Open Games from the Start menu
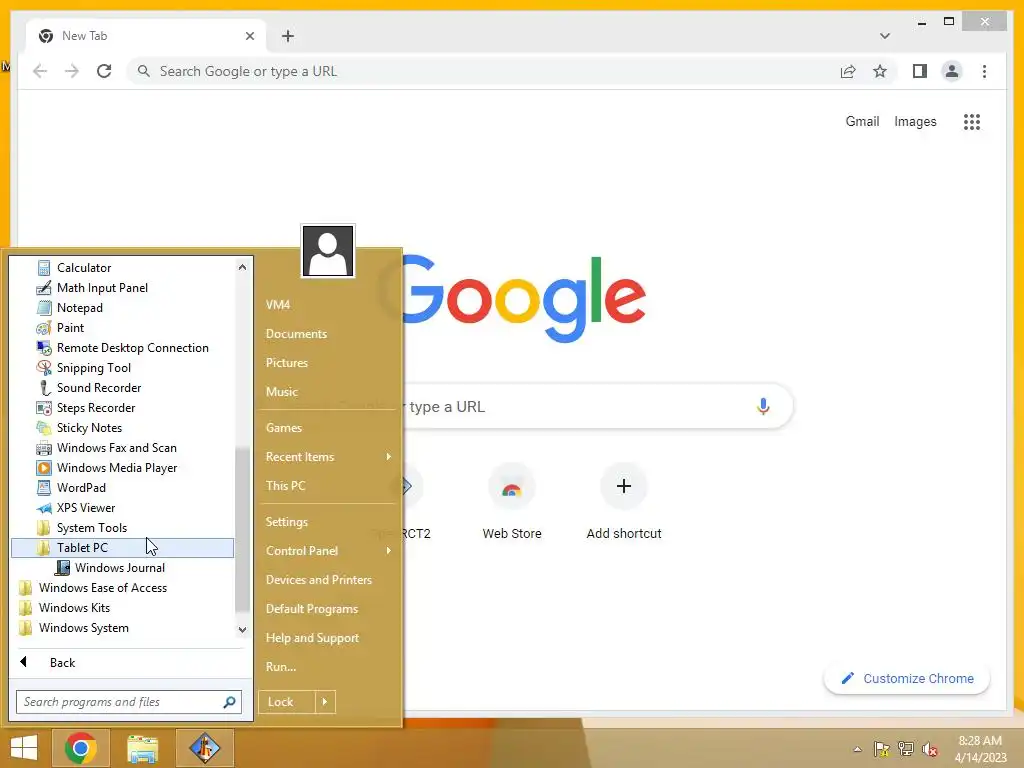Image resolution: width=1024 pixels, height=768 pixels. pyautogui.click(x=283, y=428)
